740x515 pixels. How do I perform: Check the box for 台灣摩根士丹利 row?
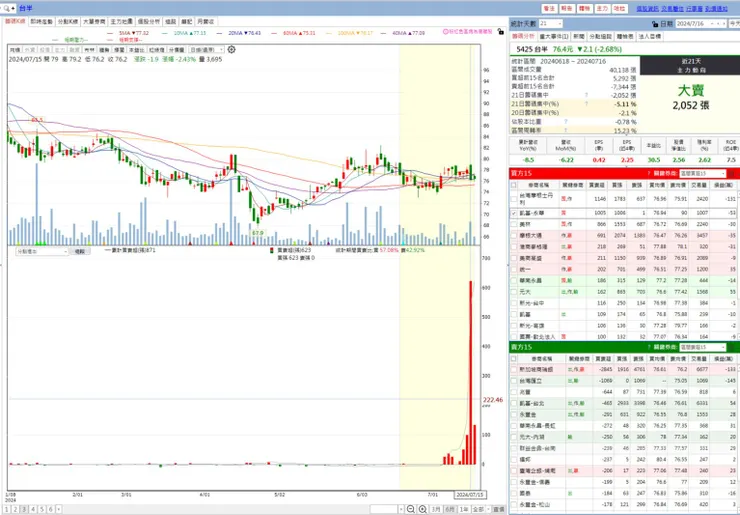coord(513,199)
